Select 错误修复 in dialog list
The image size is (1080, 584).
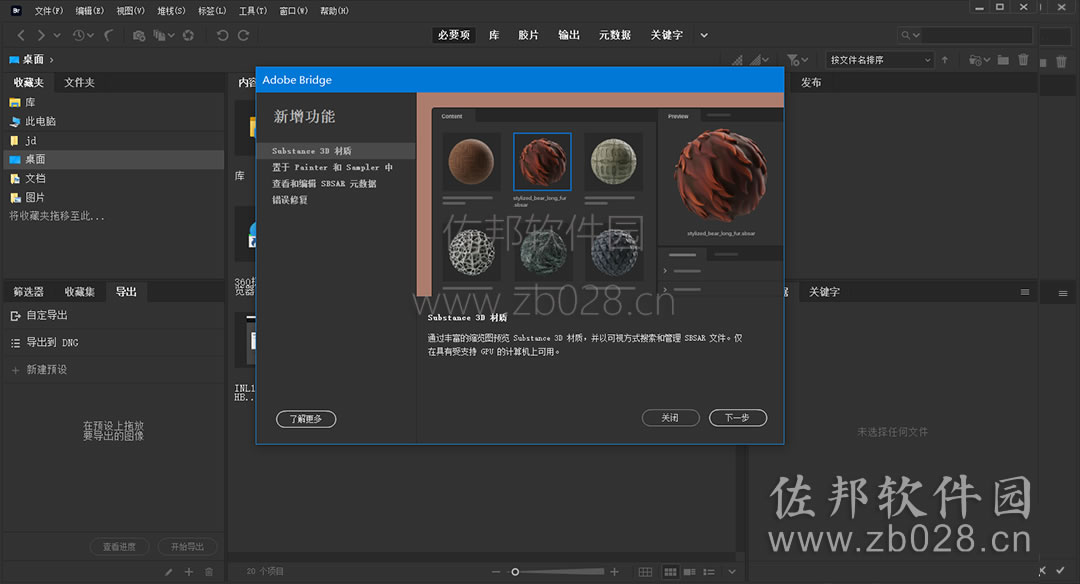[x=290, y=200]
